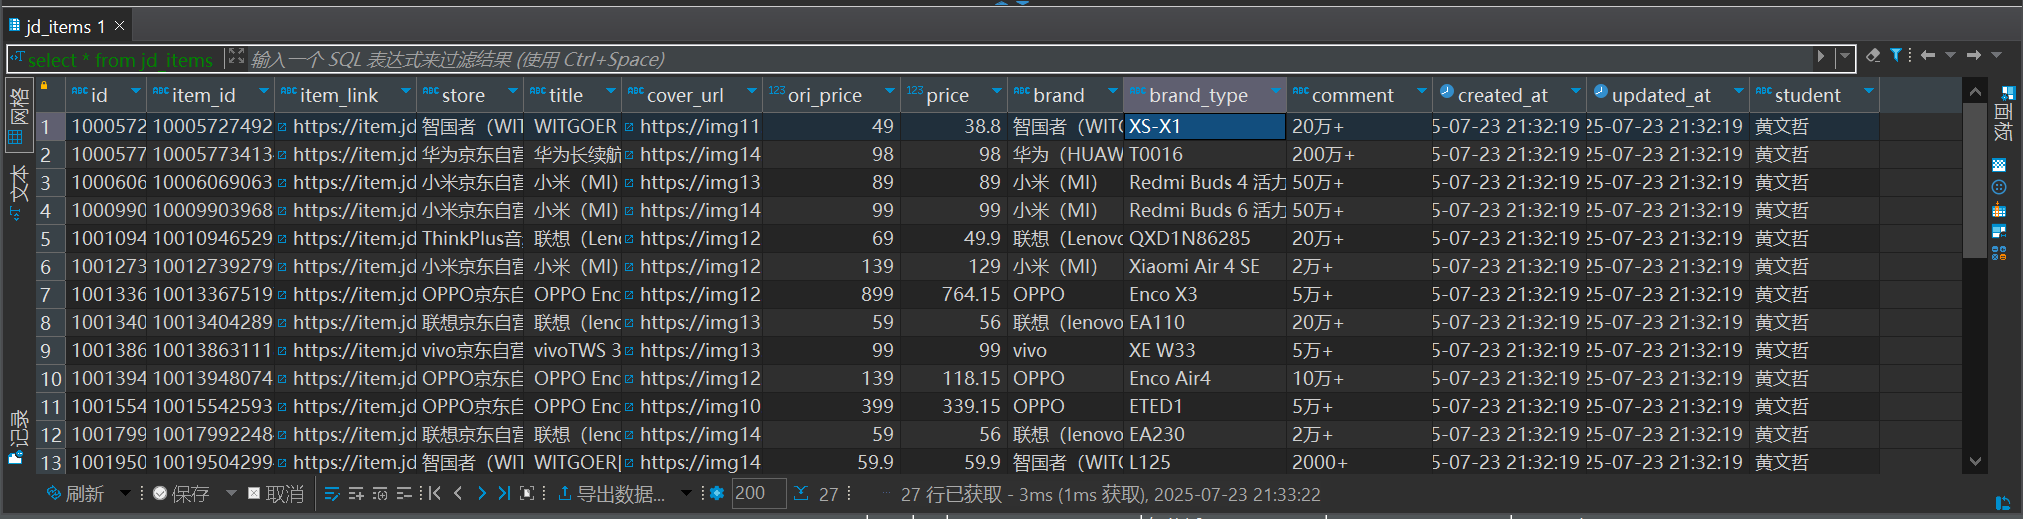Open external link icon in row 1 item_link
This screenshot has height=519, width=2023.
283,127
